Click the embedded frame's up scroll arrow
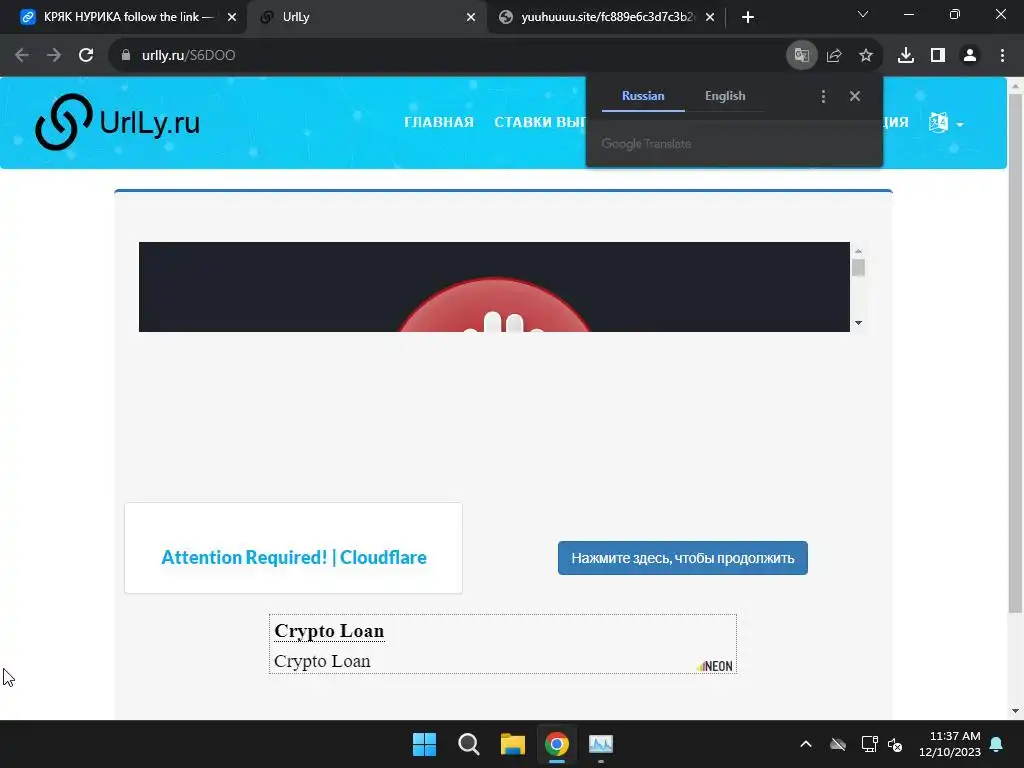Image resolution: width=1024 pixels, height=768 pixels. (x=858, y=251)
